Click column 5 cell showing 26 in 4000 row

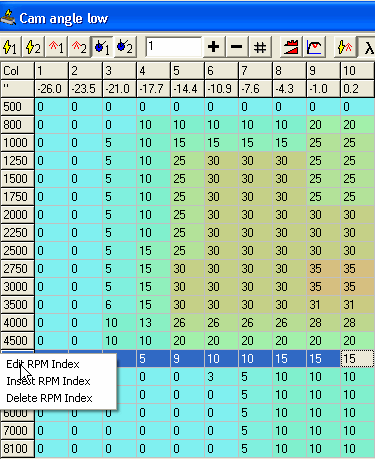click(x=187, y=323)
